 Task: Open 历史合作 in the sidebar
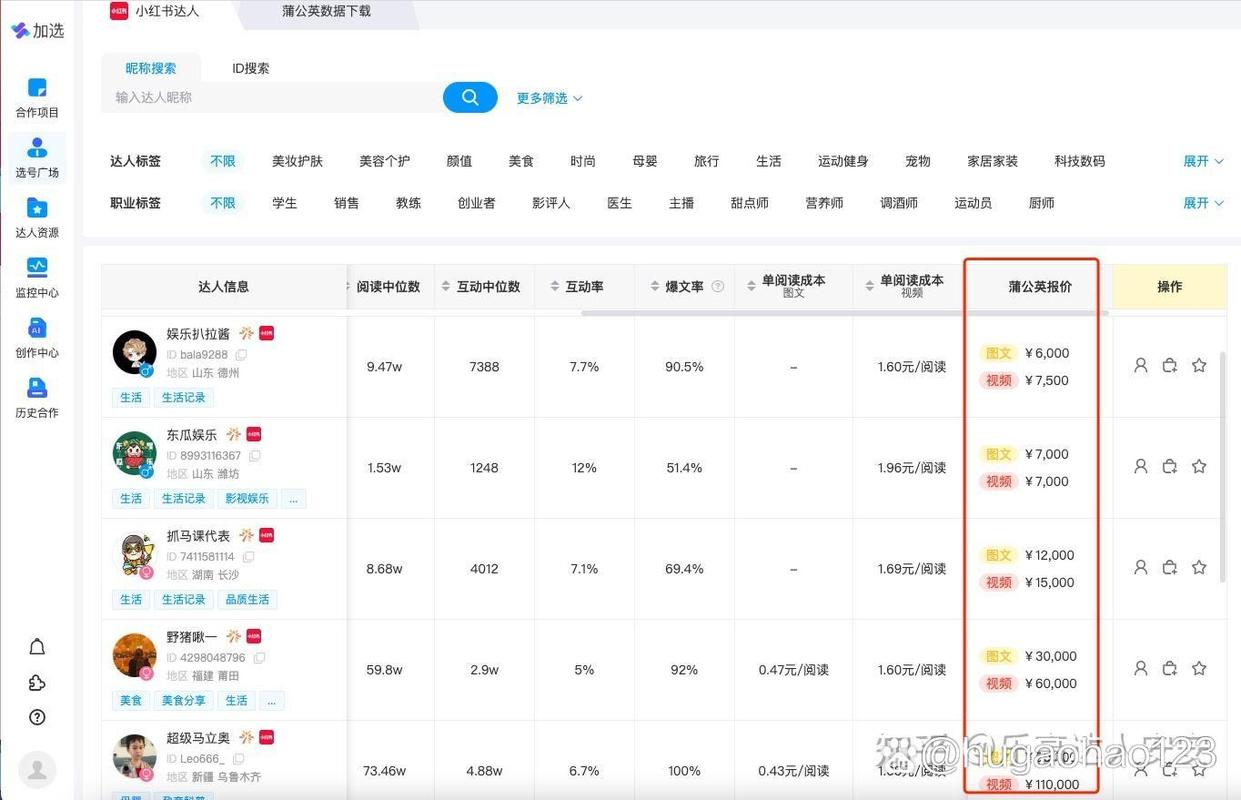tap(37, 397)
